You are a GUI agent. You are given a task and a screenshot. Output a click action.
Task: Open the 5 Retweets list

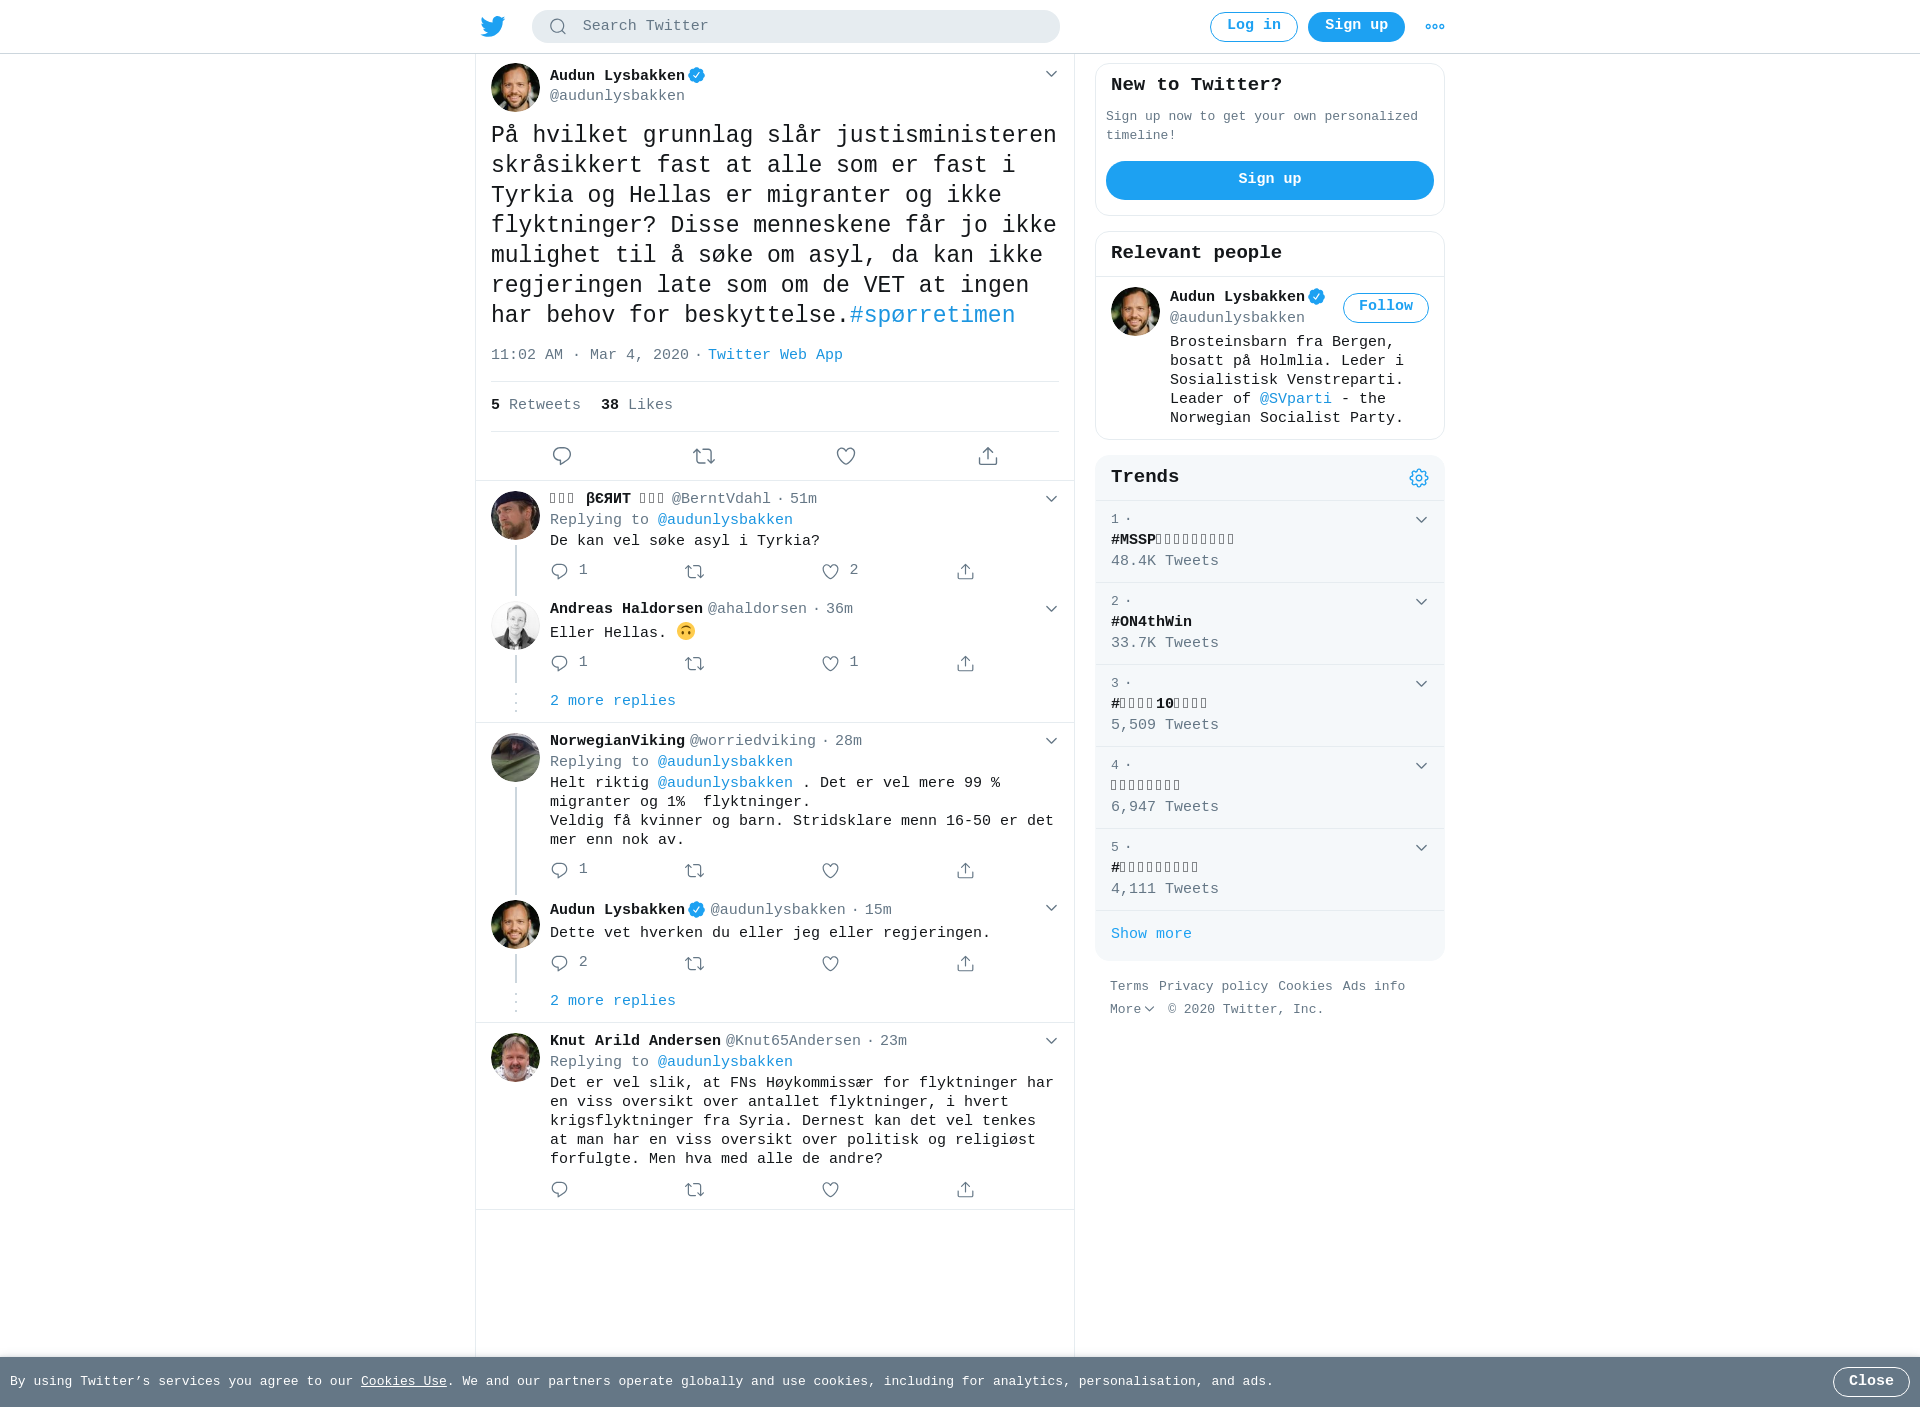[536, 405]
